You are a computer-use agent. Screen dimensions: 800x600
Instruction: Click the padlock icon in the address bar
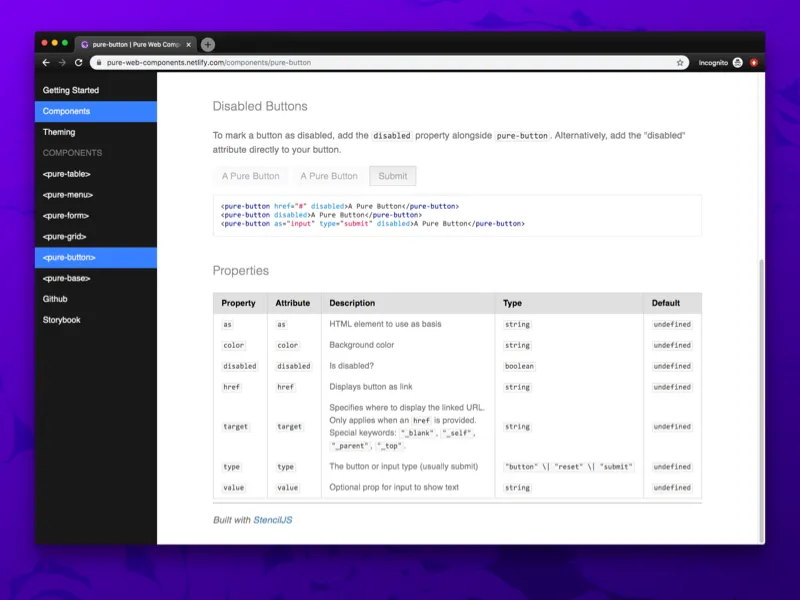(x=98, y=62)
